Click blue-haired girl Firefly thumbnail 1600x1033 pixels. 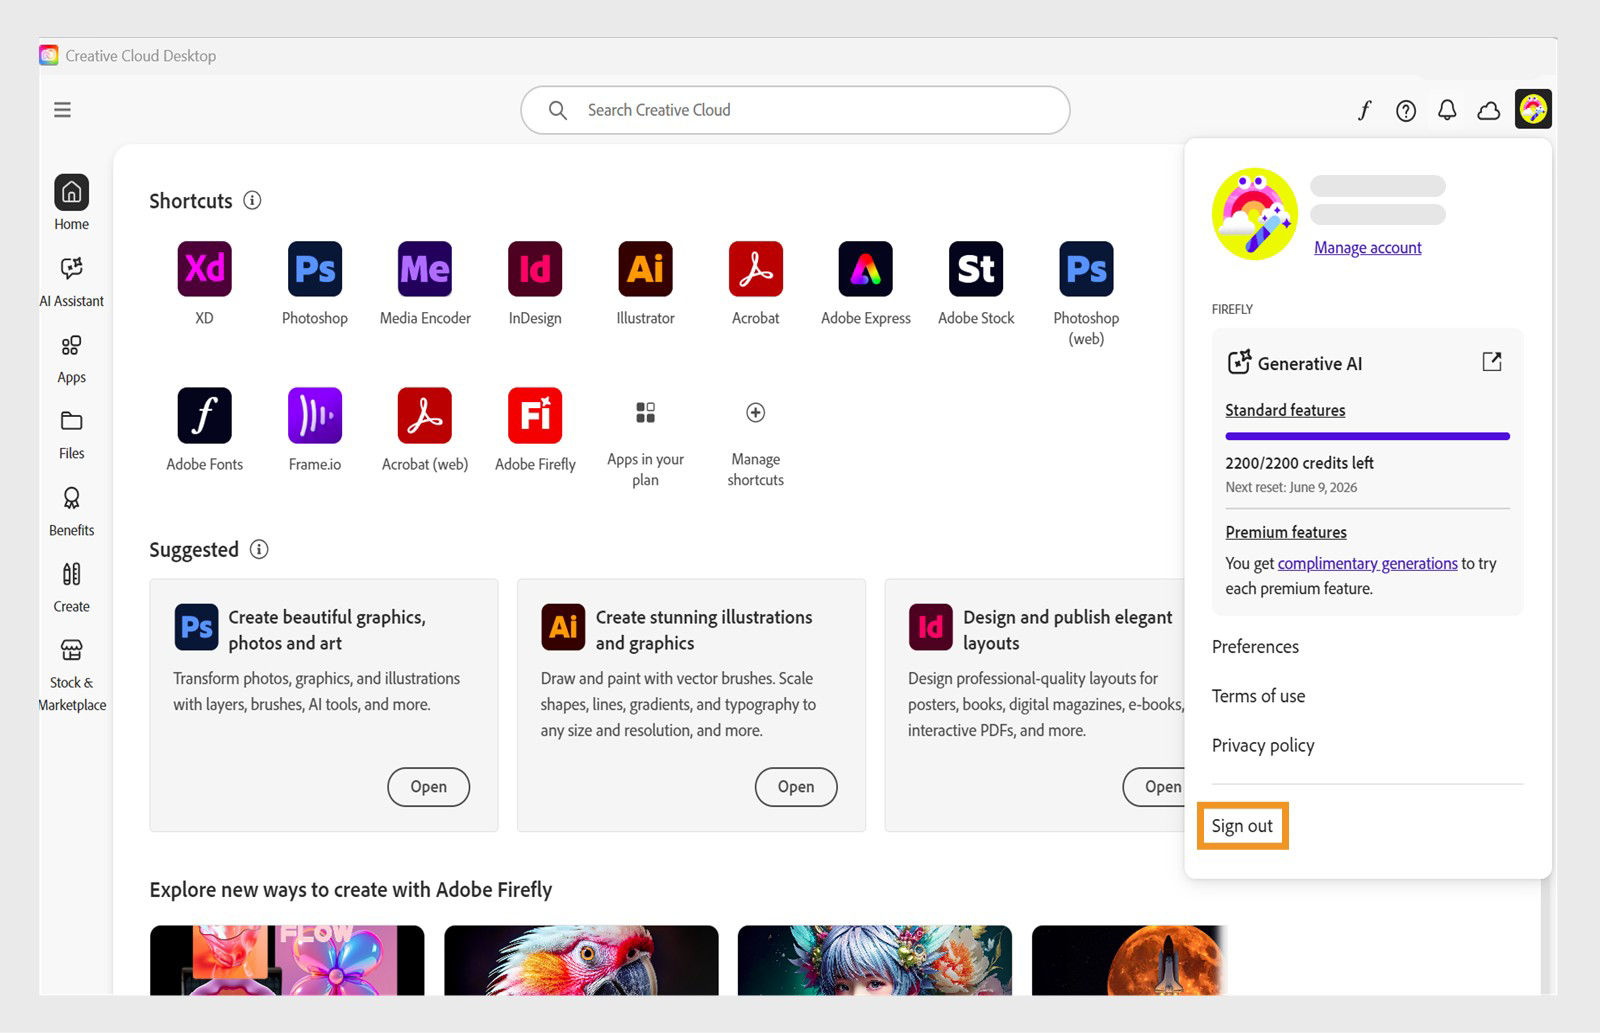pyautogui.click(x=875, y=960)
